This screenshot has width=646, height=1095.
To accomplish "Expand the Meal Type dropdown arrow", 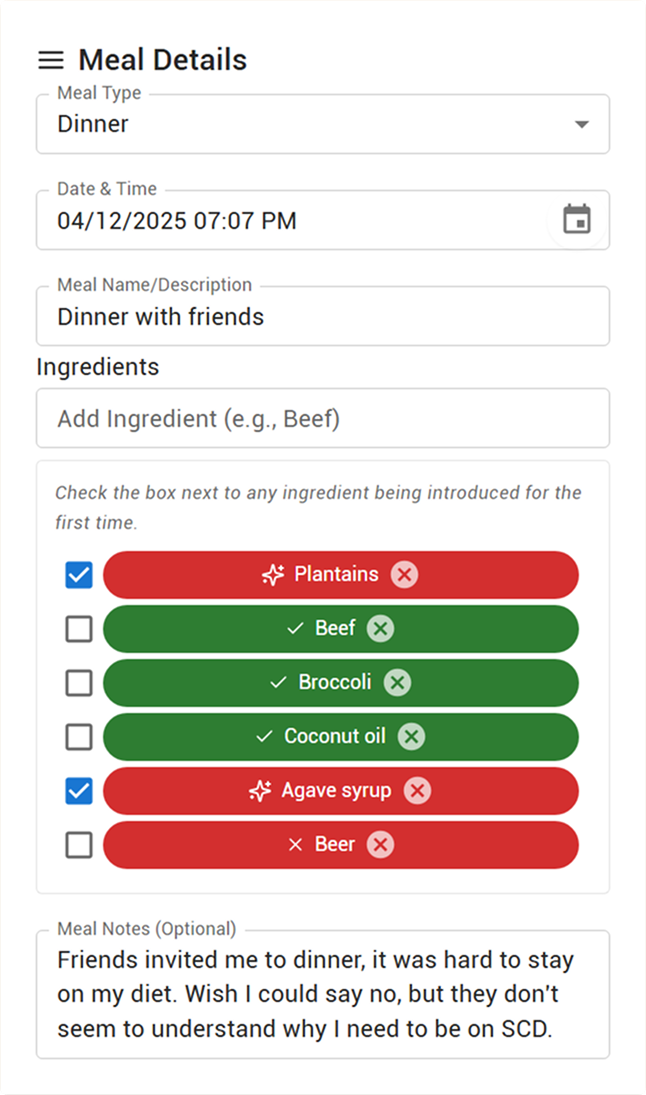I will [x=582, y=124].
